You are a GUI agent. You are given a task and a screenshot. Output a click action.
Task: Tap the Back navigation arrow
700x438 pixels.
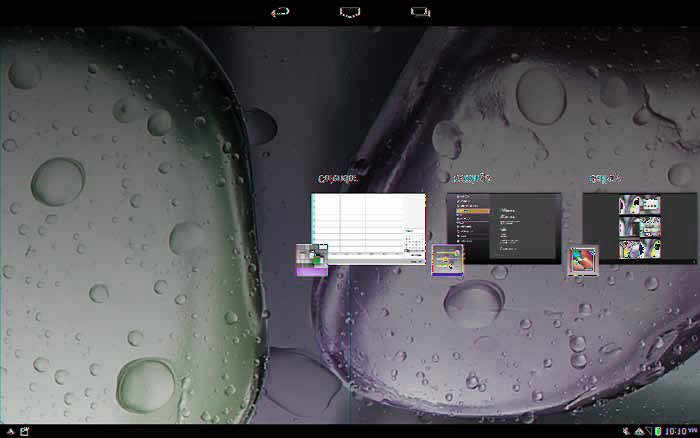coord(280,12)
